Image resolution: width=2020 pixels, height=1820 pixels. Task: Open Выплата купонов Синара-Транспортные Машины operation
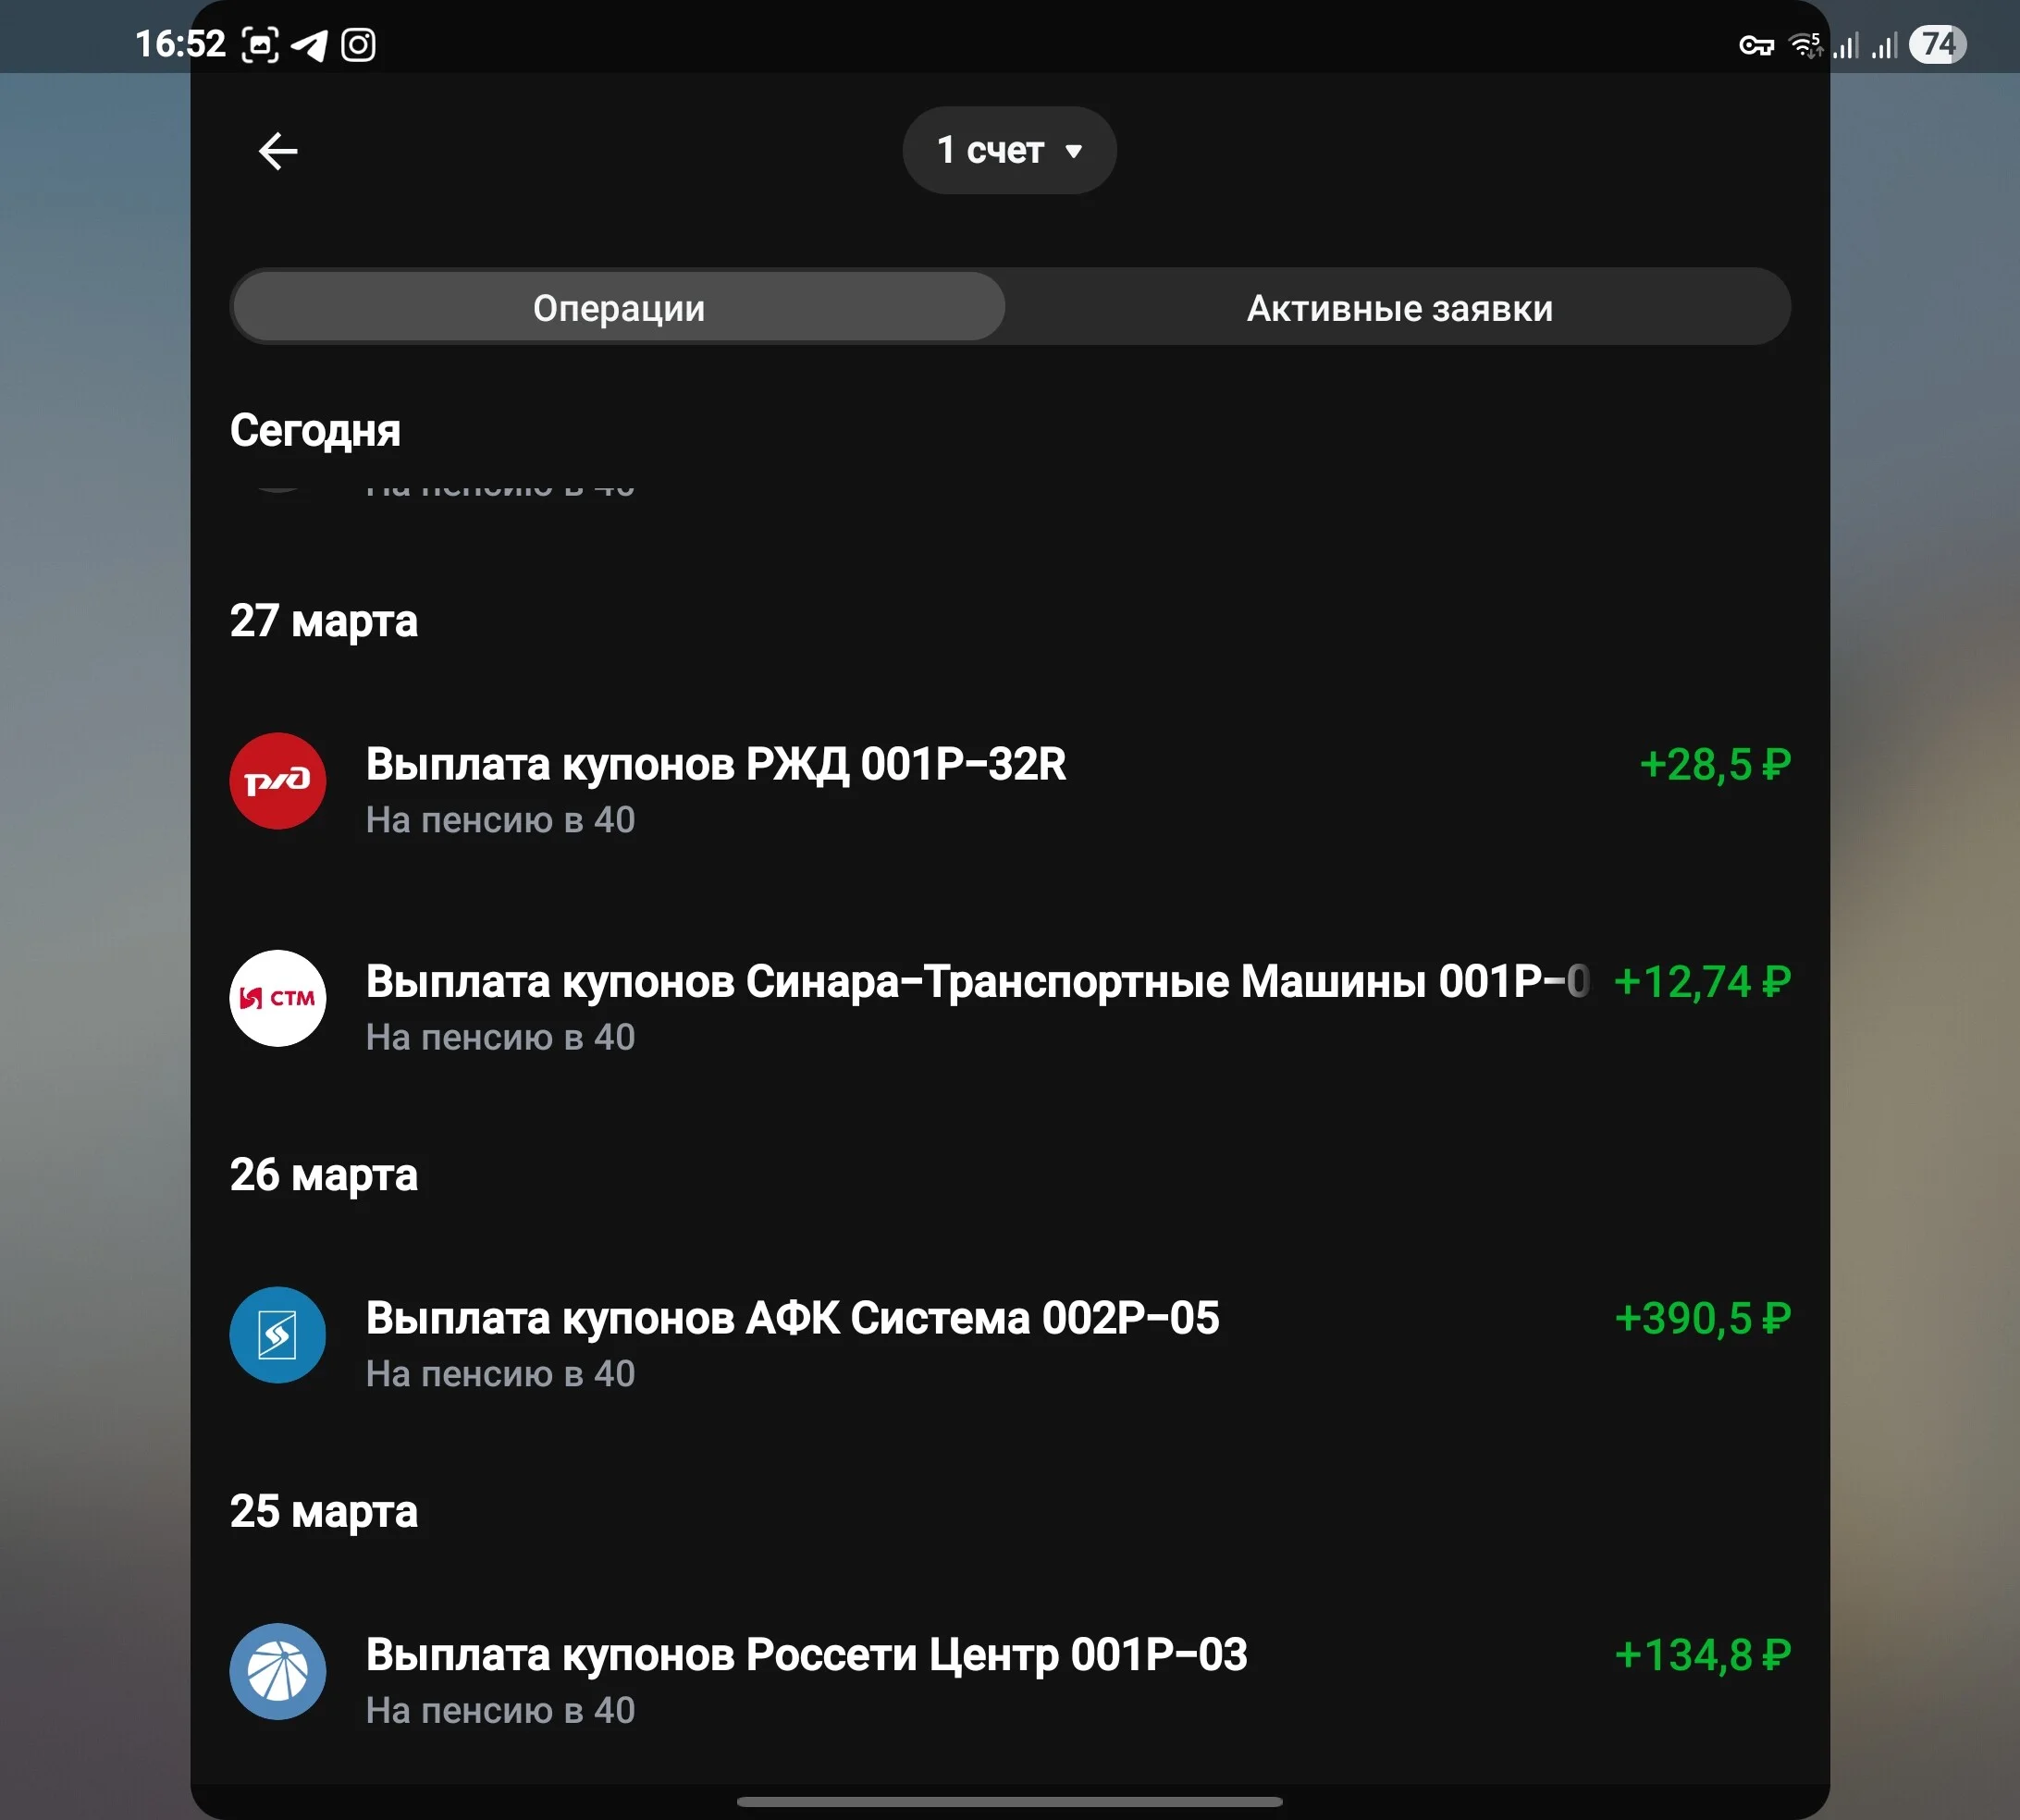point(1010,1006)
